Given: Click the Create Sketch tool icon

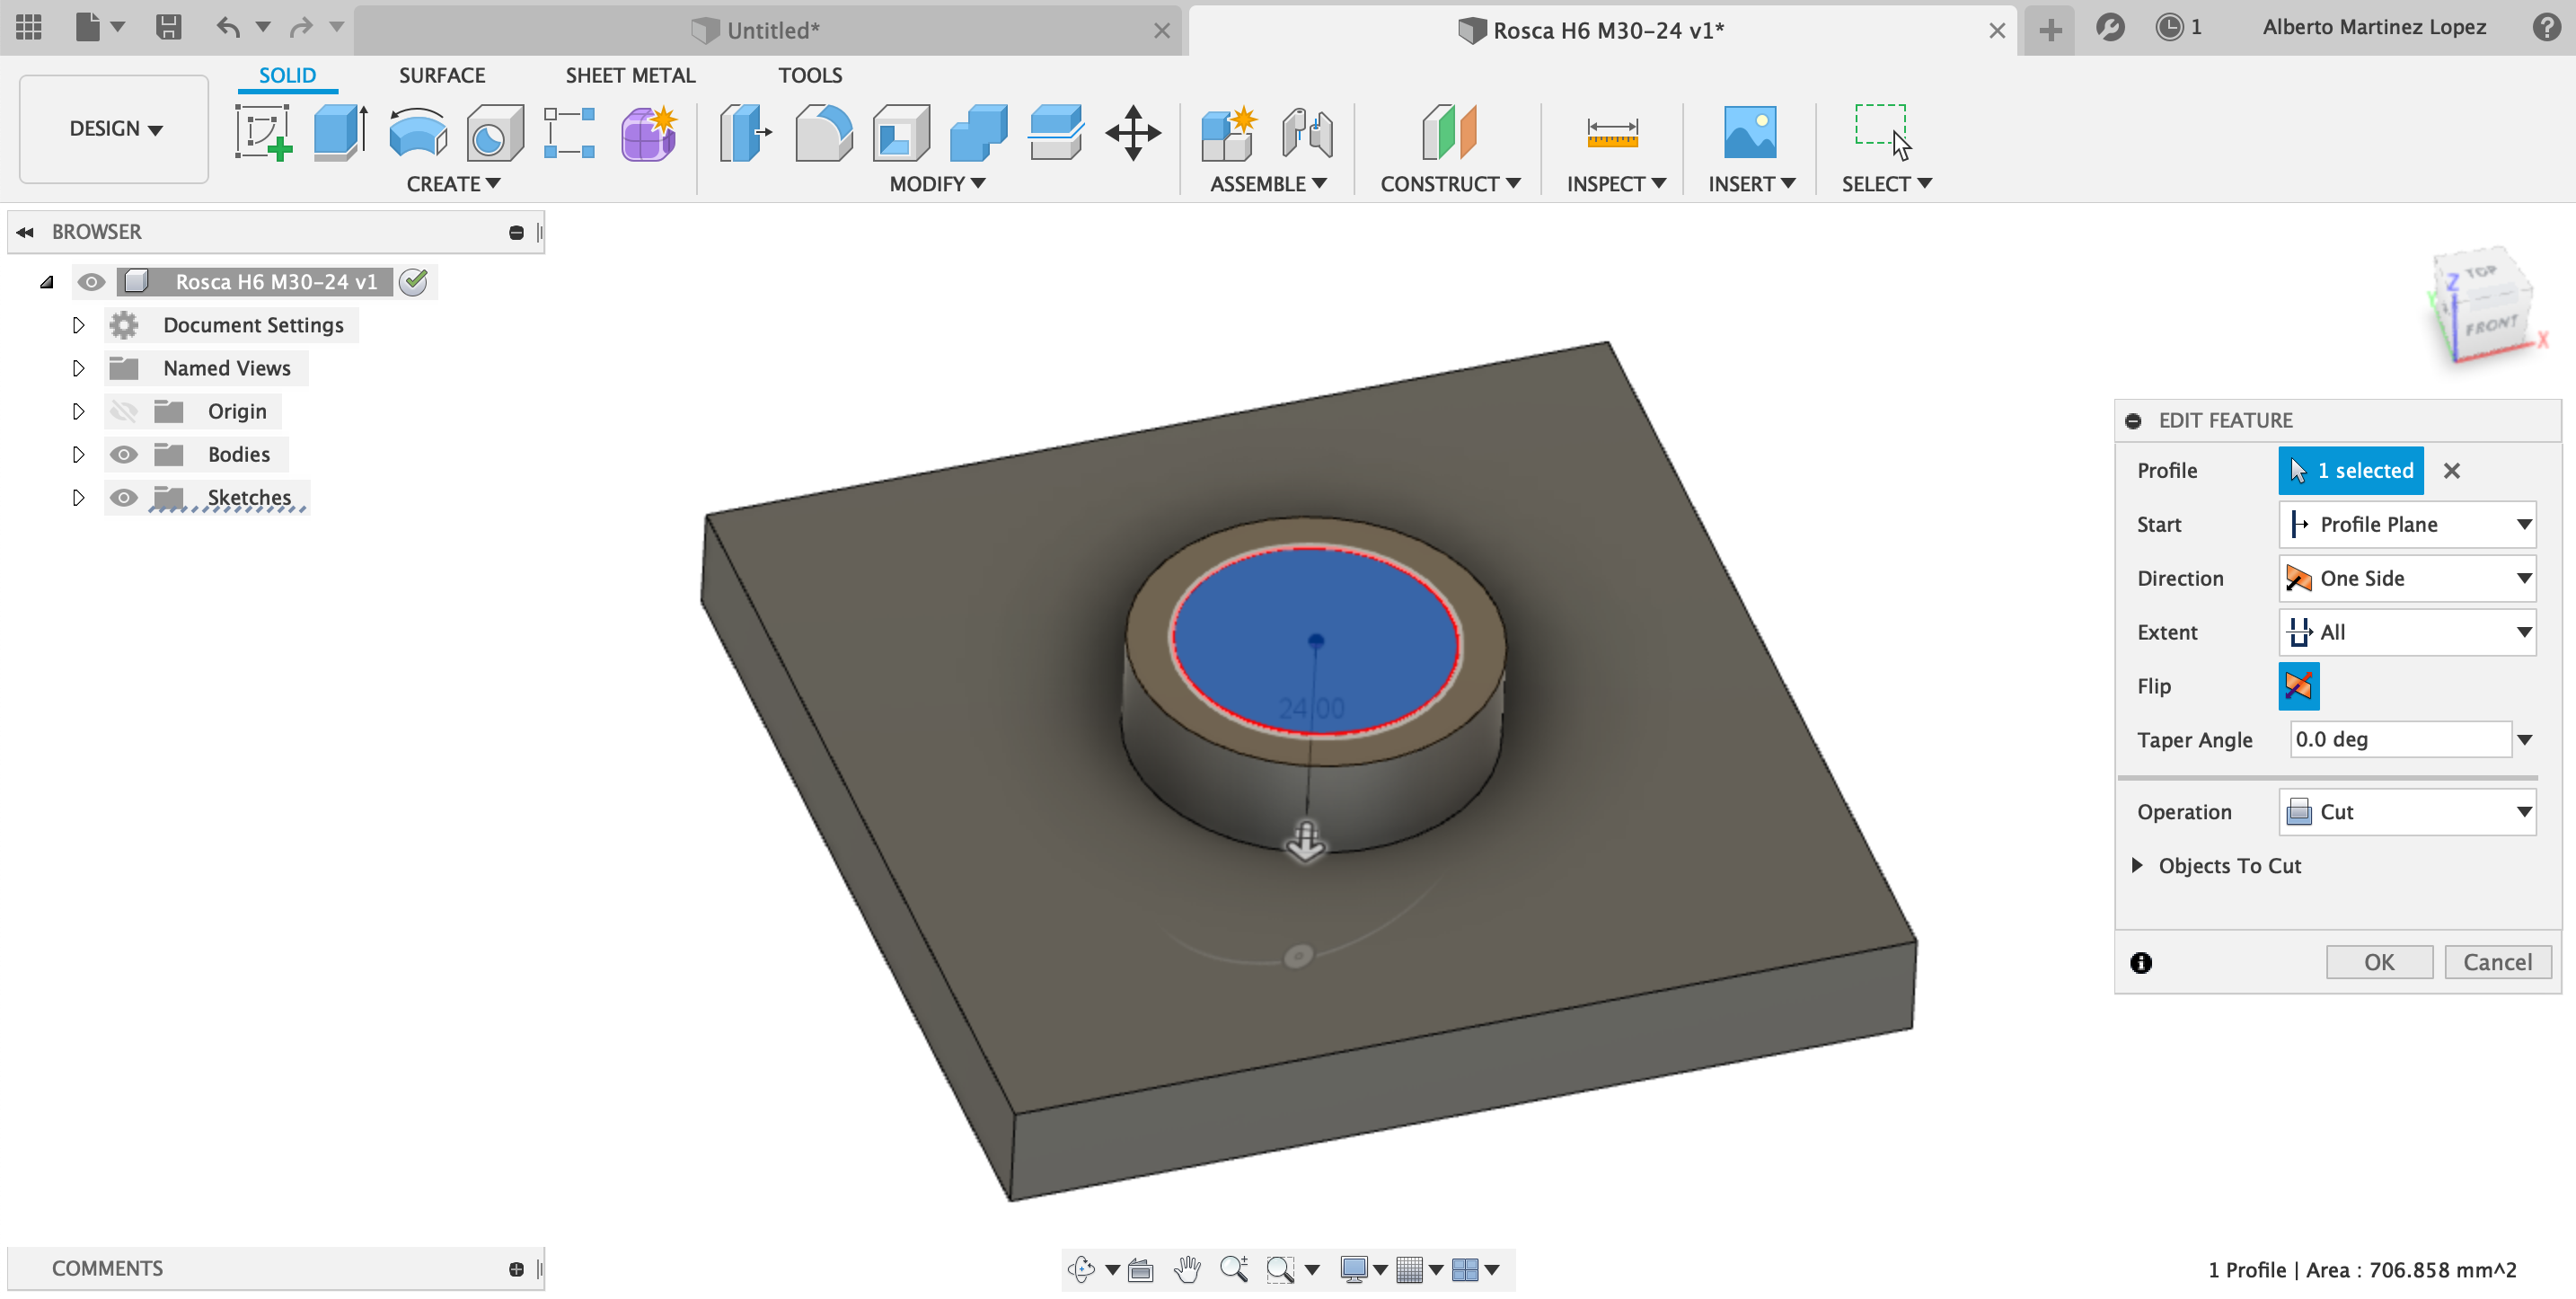Looking at the screenshot, I should click(263, 133).
